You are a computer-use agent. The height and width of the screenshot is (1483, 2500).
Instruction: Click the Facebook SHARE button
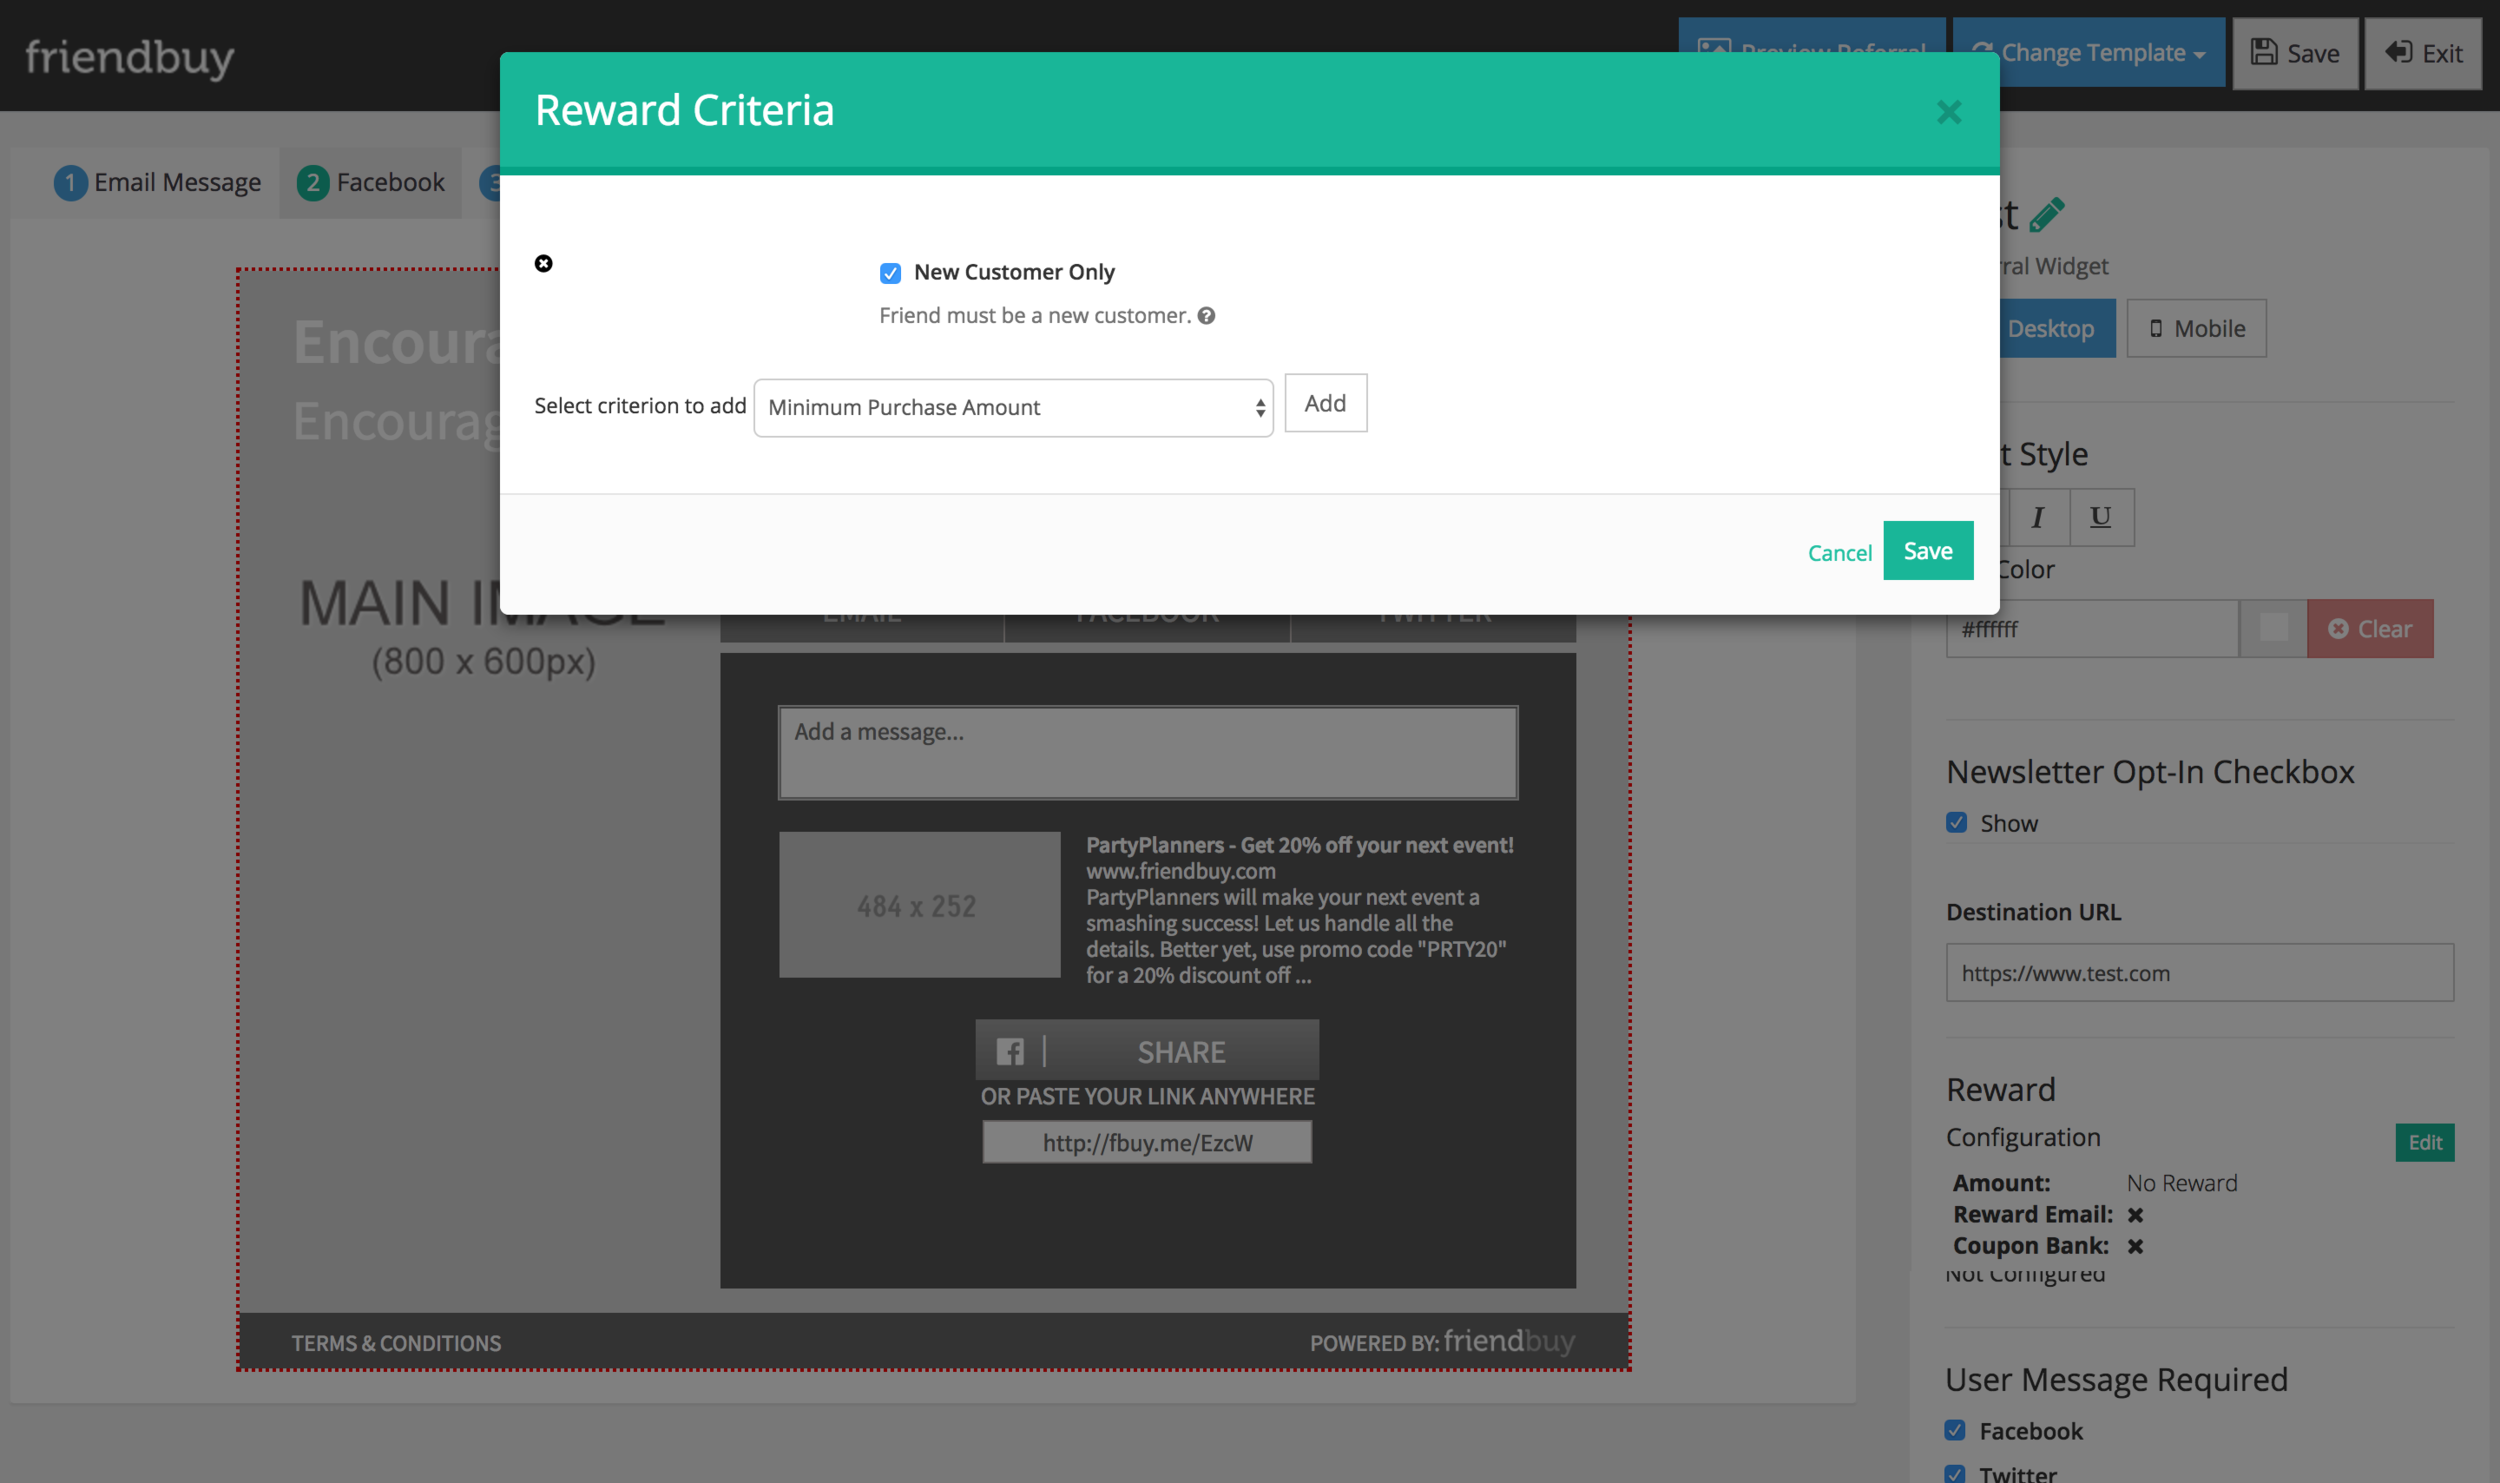[x=1147, y=1050]
